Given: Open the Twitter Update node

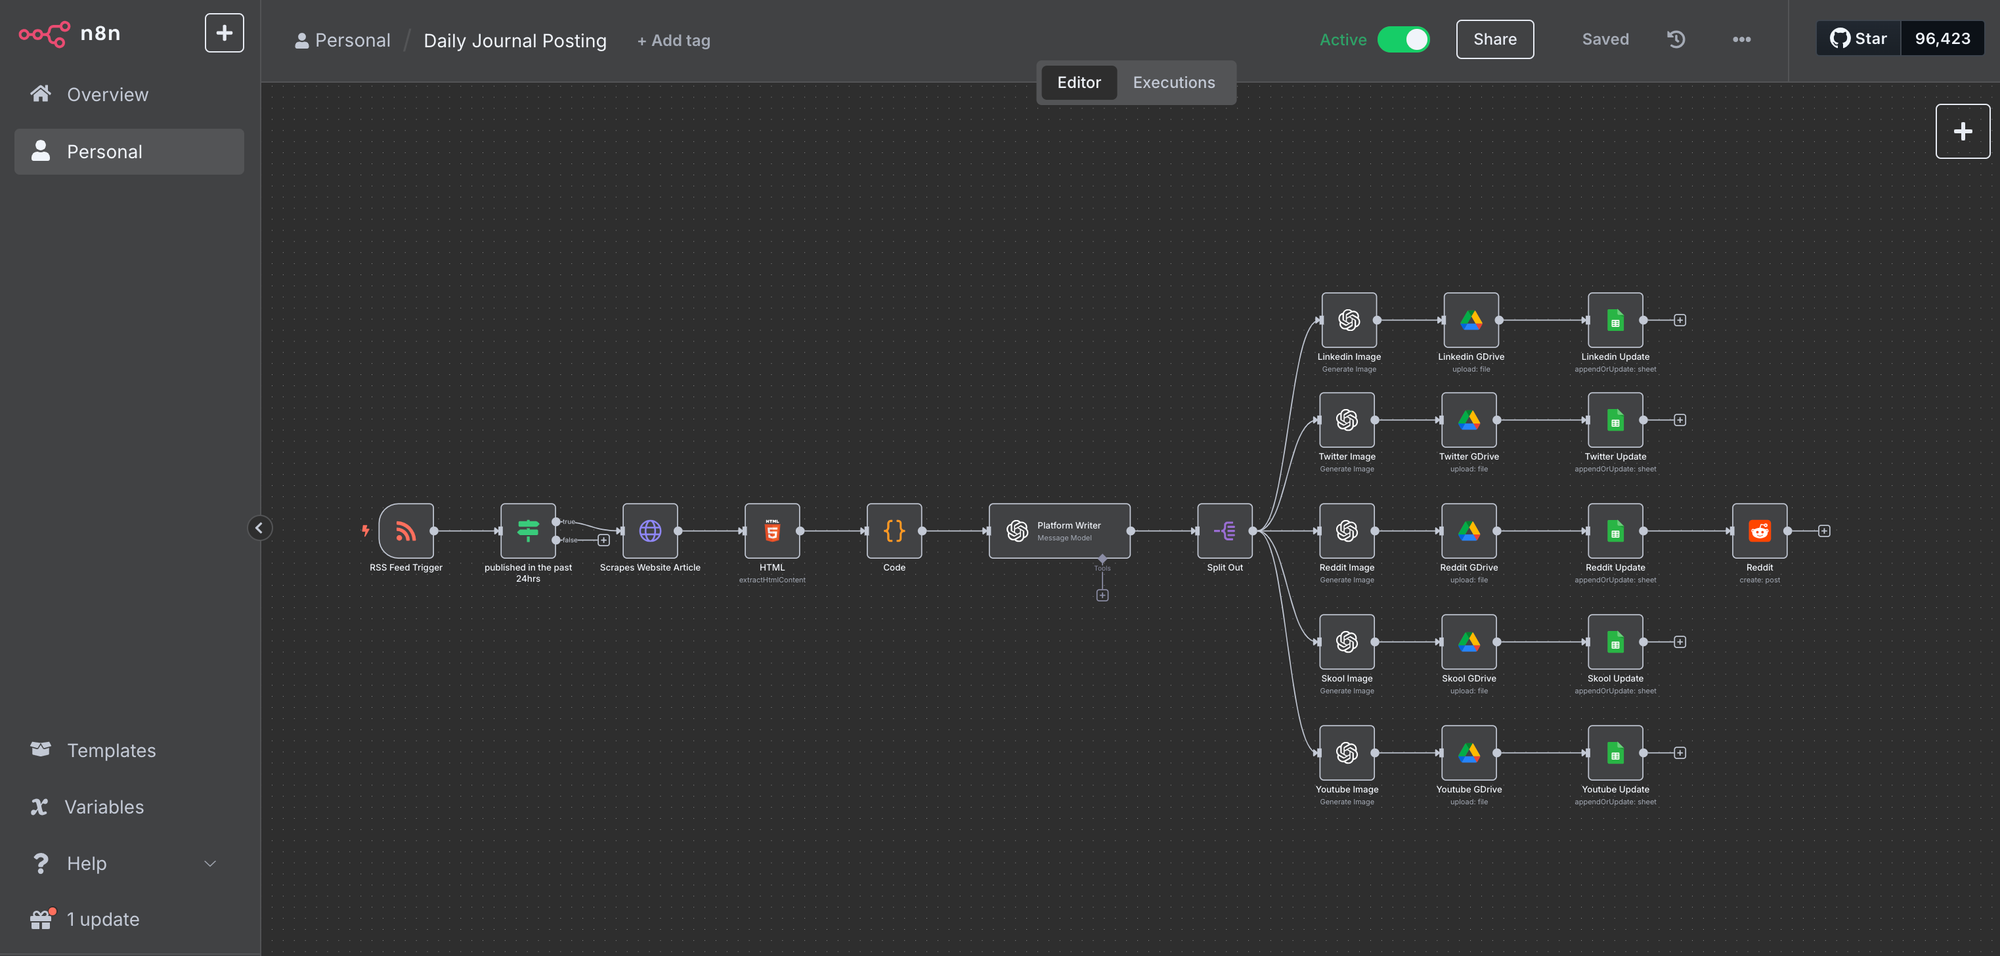Looking at the screenshot, I should pos(1615,420).
